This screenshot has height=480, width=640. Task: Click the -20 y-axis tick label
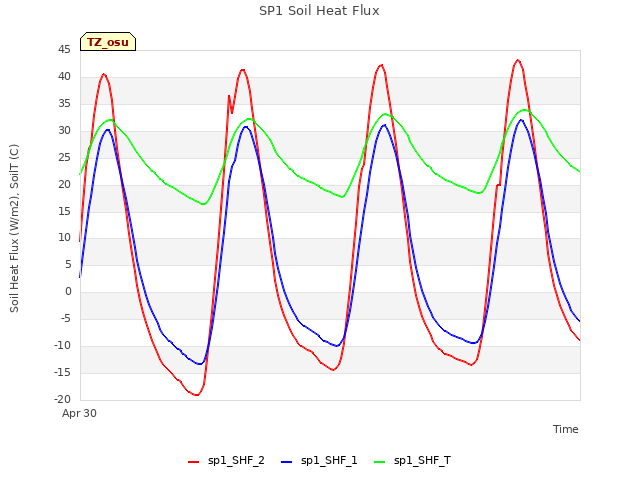pos(62,400)
